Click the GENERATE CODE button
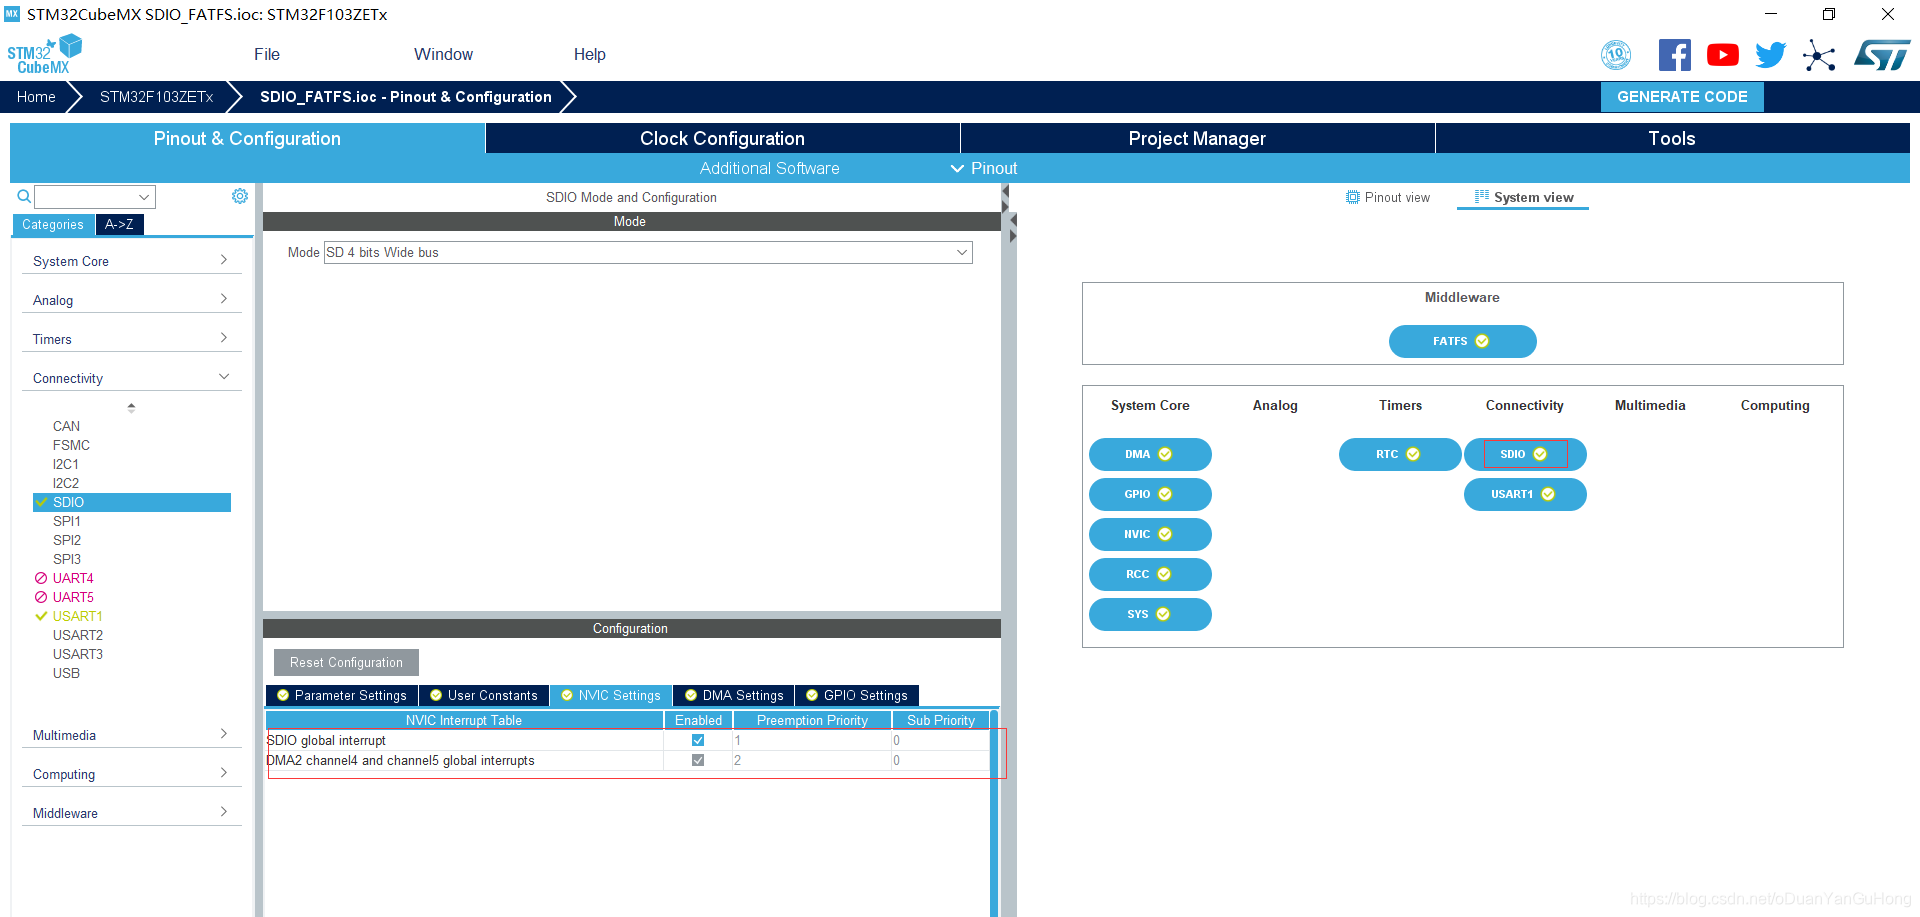1920x917 pixels. [1682, 97]
